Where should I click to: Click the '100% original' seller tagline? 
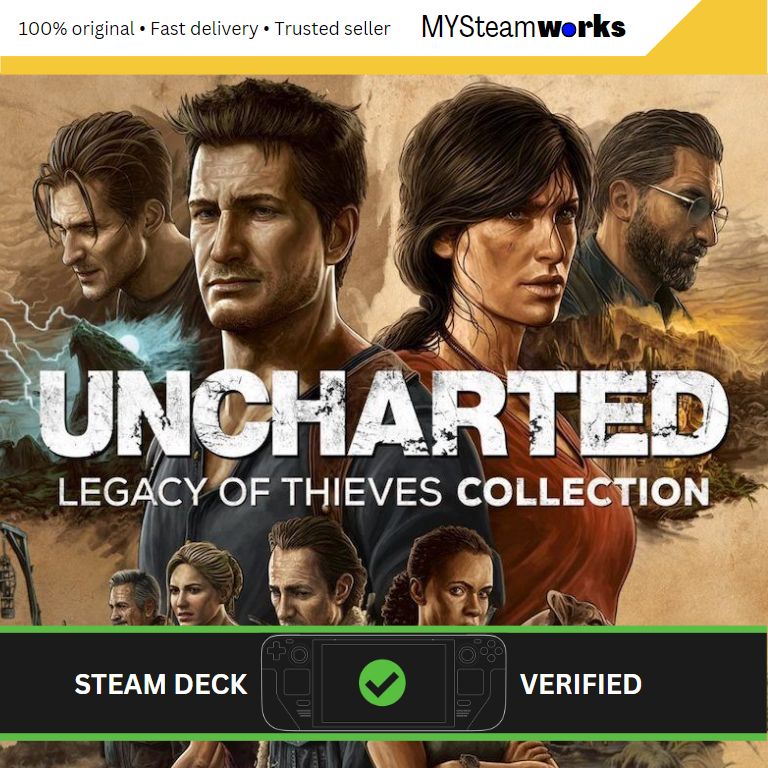(x=76, y=29)
